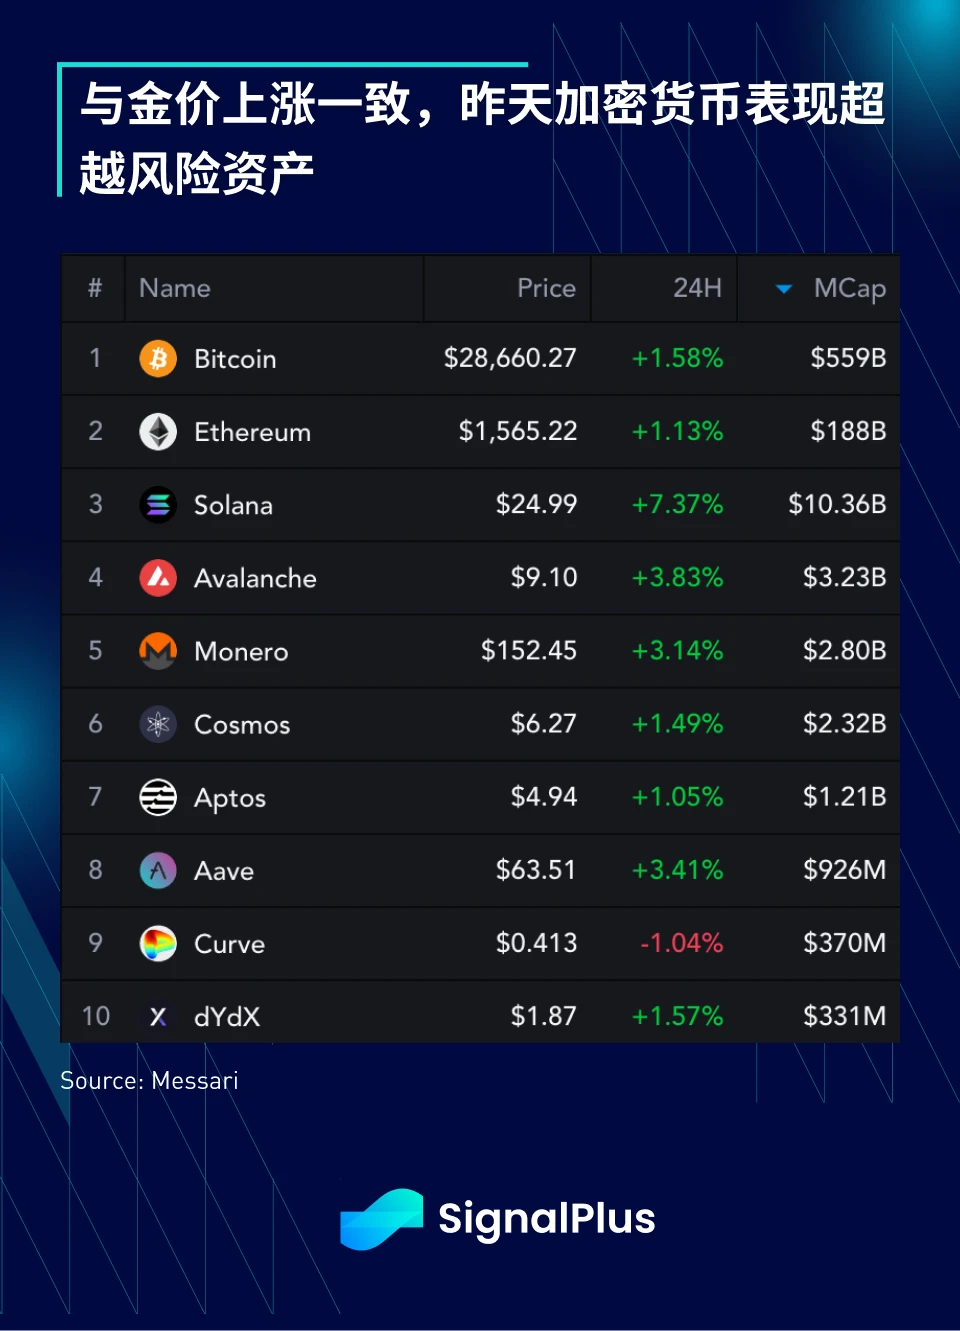Click the Source: Messari text

click(x=149, y=1081)
